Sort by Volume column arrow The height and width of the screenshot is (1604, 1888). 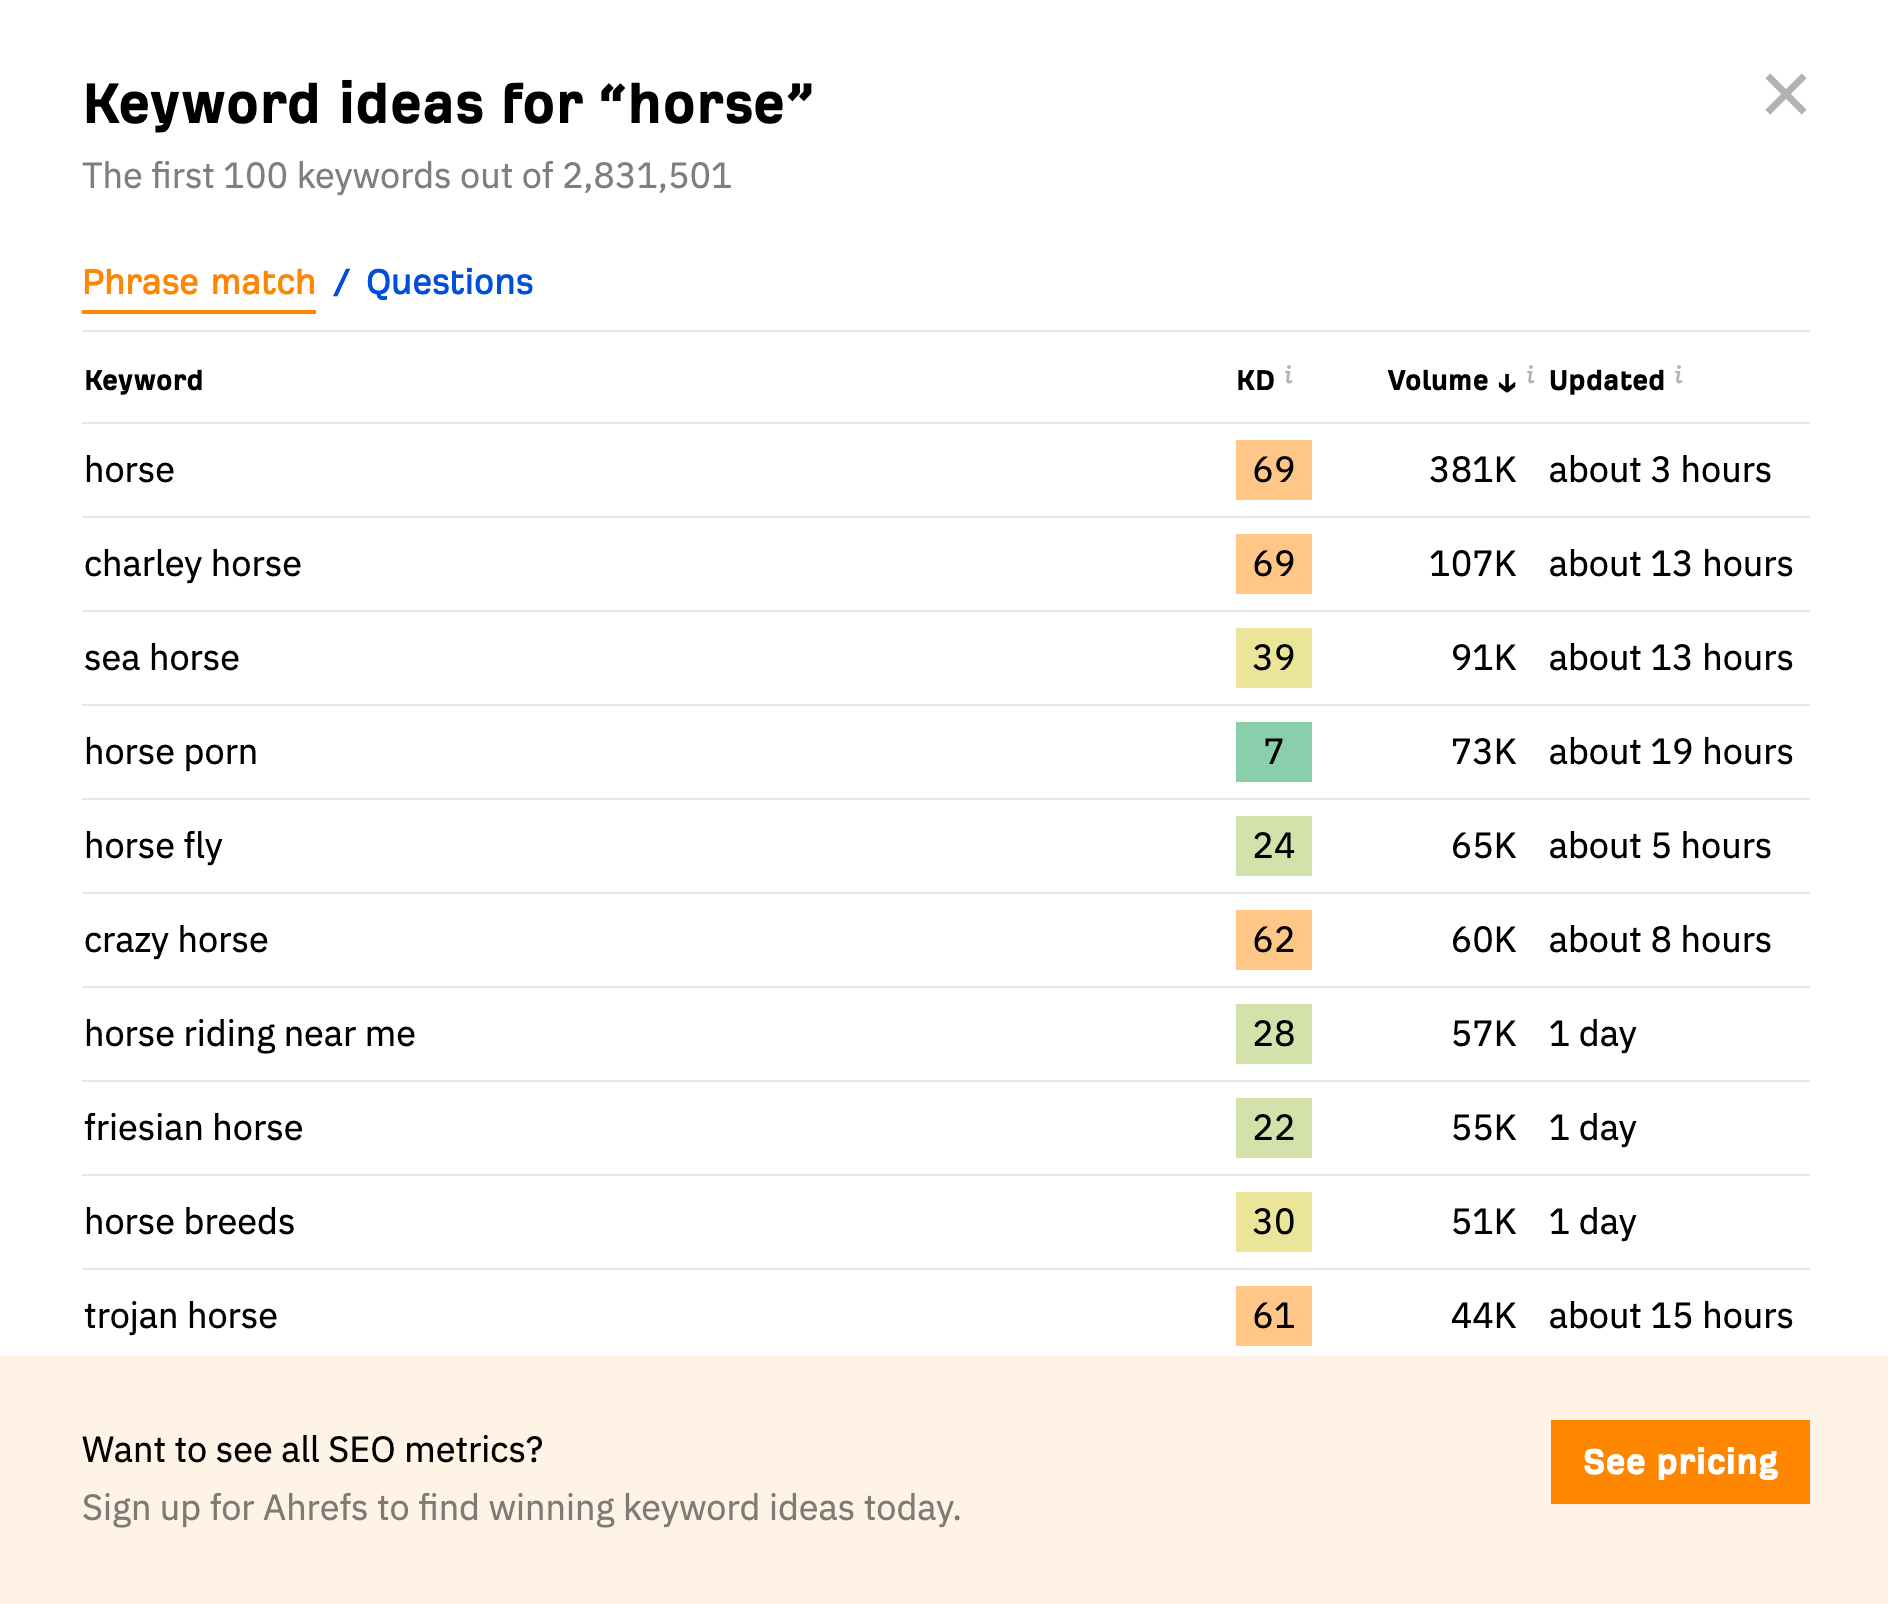pyautogui.click(x=1507, y=382)
